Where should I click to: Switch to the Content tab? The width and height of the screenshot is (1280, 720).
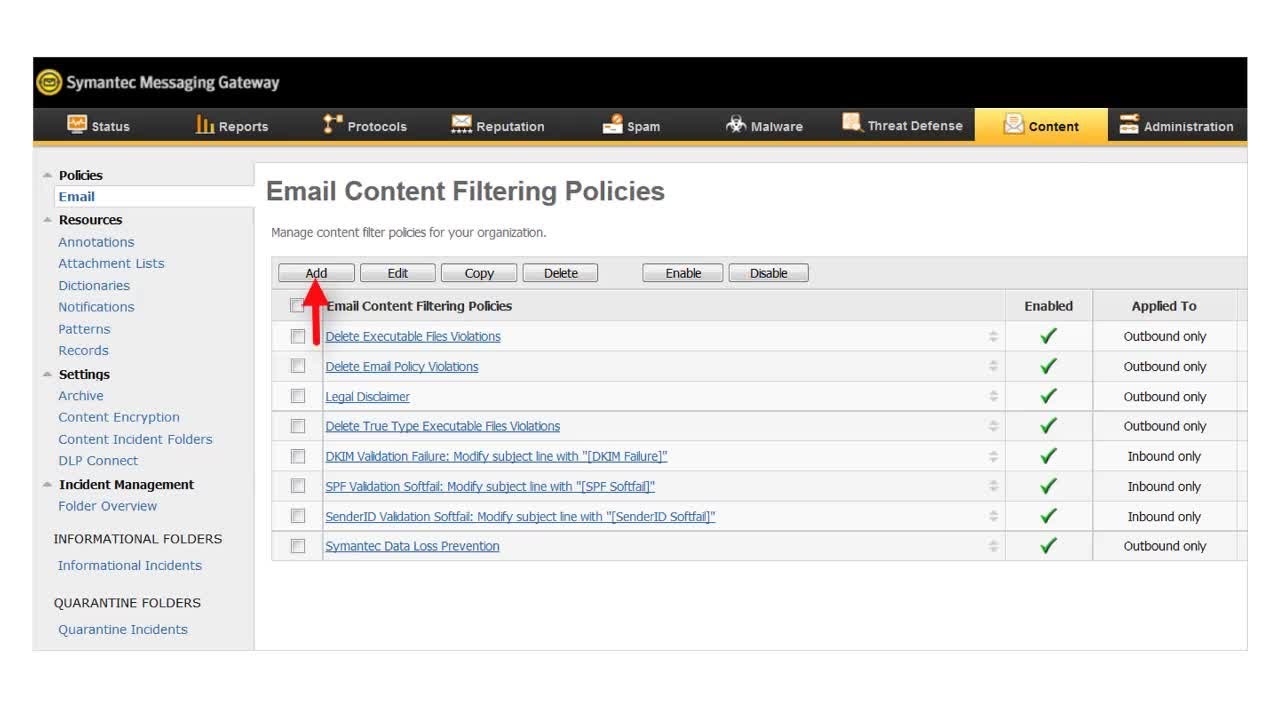pos(1041,126)
